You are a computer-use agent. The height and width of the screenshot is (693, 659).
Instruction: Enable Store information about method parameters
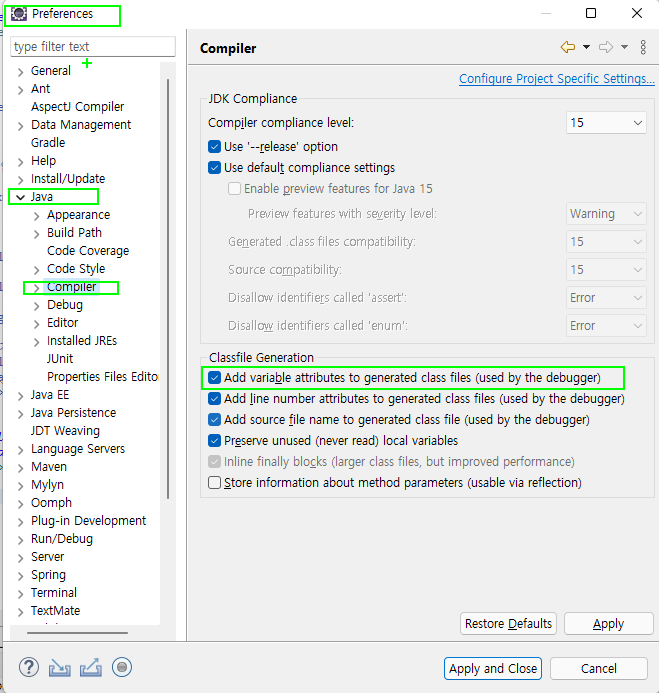214,482
